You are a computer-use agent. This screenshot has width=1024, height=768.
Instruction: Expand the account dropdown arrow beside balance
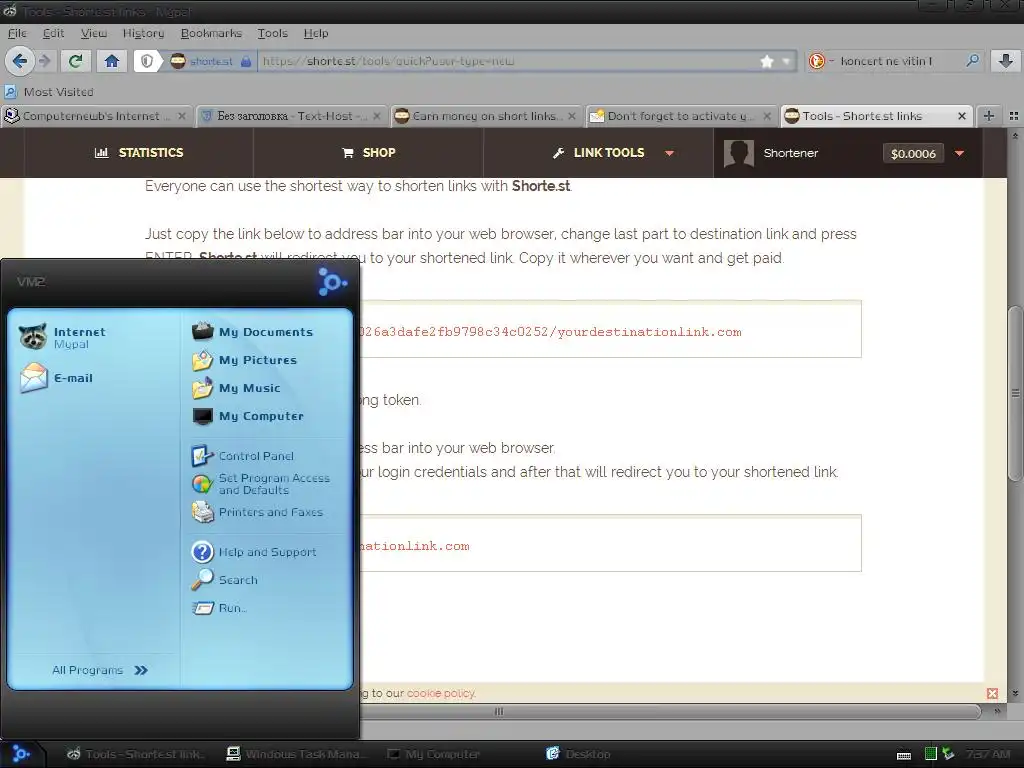point(959,153)
